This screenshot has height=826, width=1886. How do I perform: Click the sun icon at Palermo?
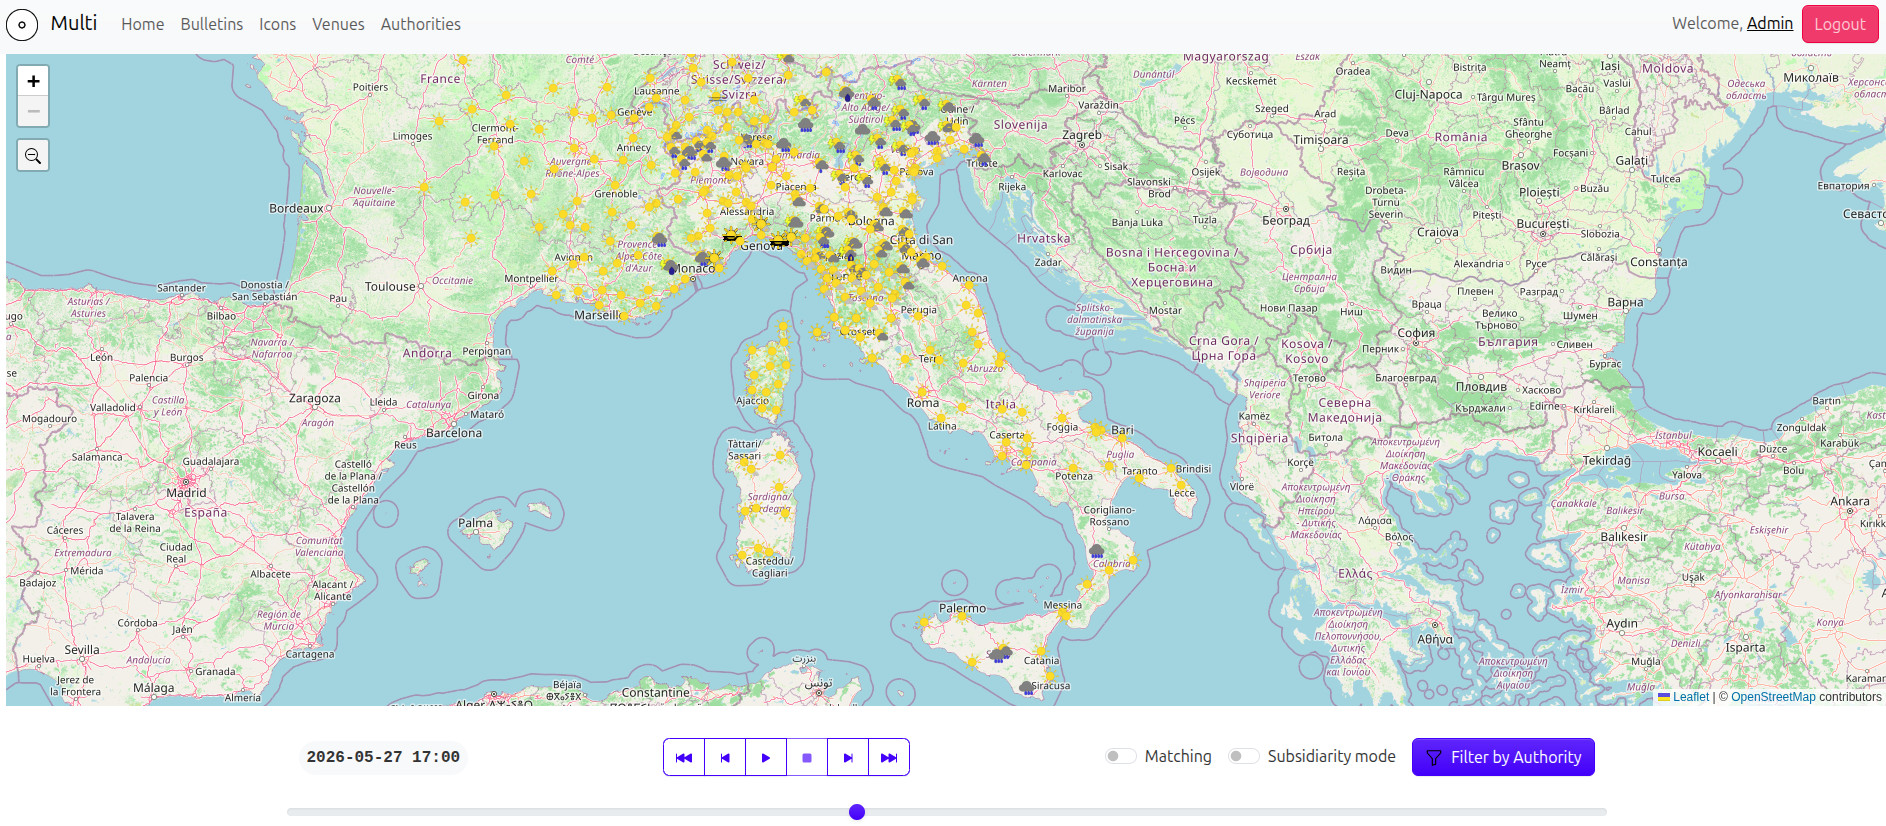(963, 618)
